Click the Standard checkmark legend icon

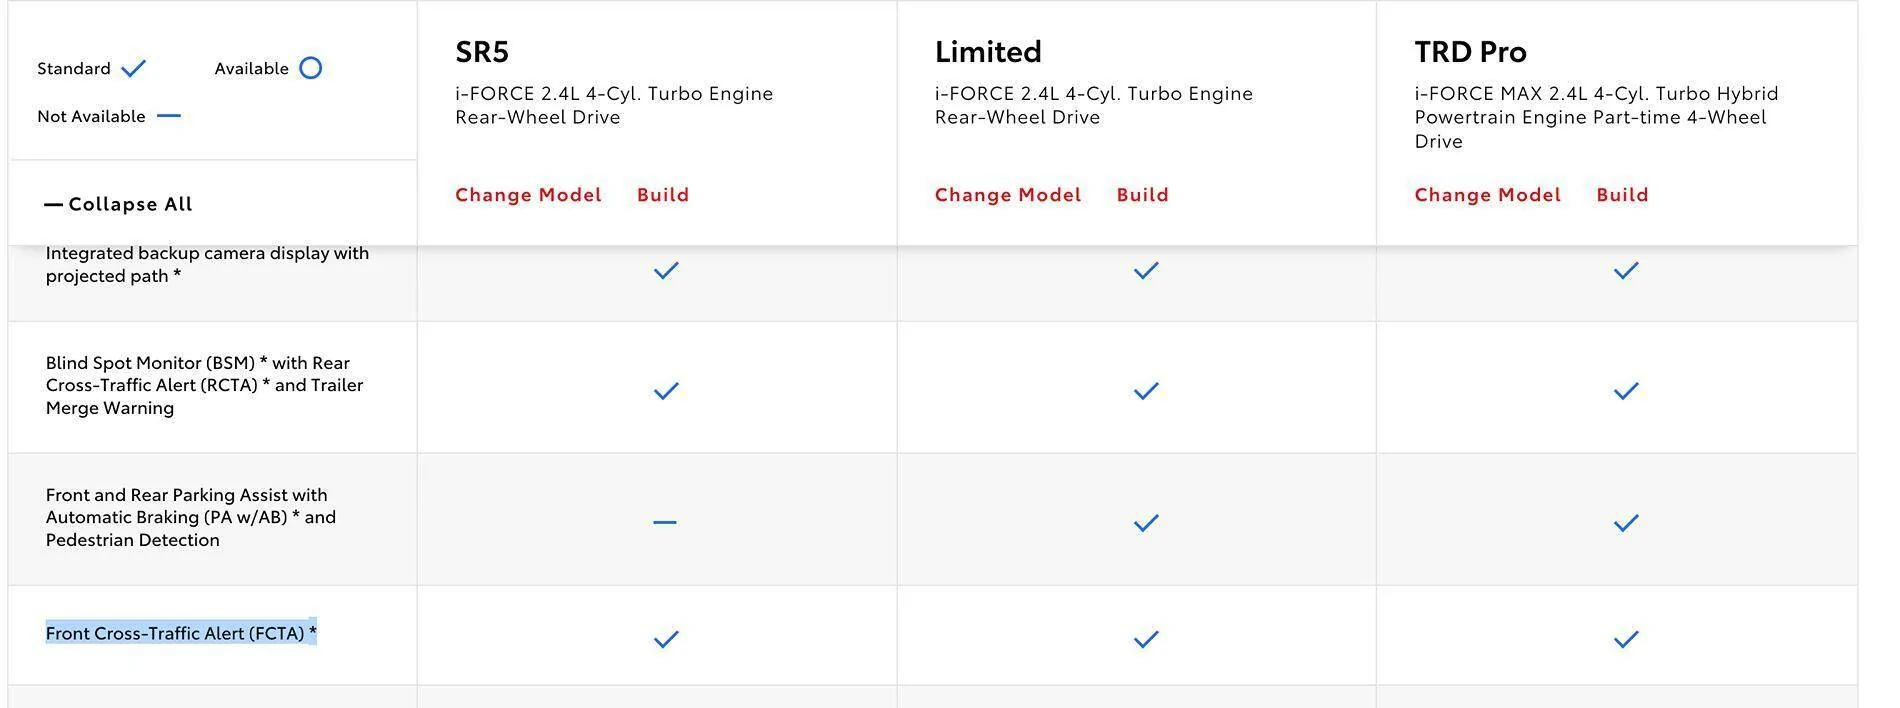pos(131,67)
